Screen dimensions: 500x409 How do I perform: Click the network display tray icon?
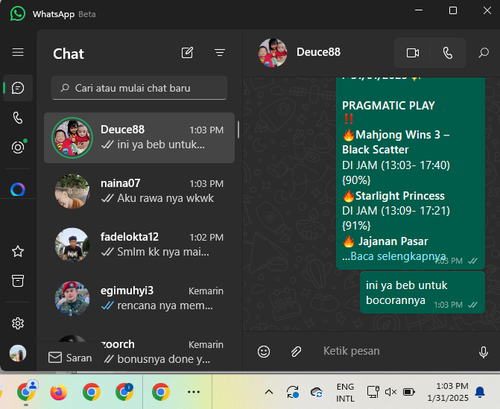point(373,392)
